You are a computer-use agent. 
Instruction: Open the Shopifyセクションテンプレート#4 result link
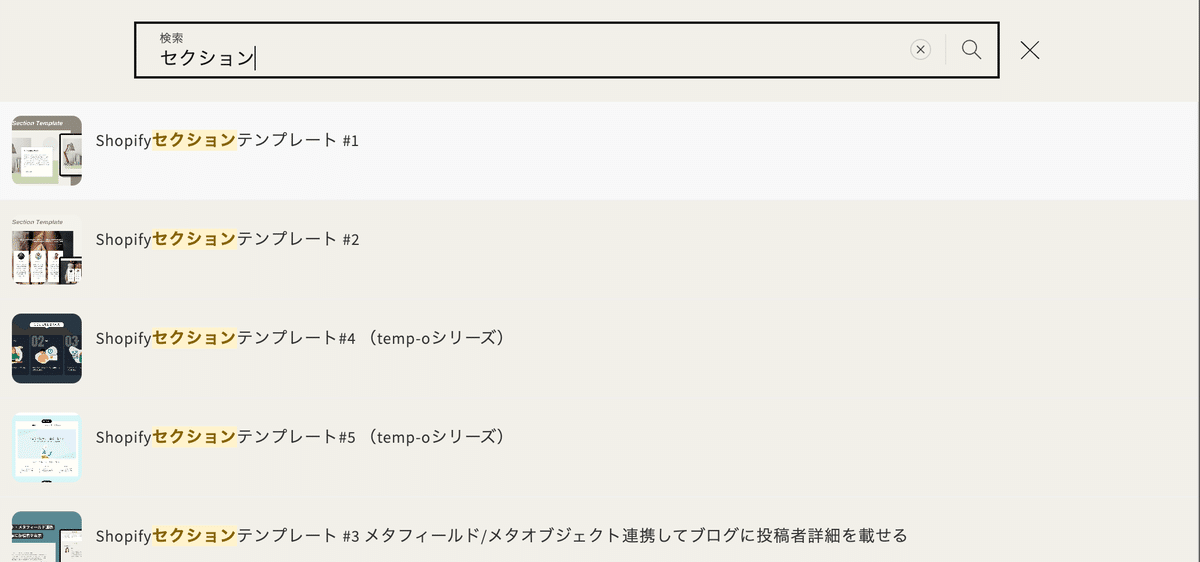point(301,339)
